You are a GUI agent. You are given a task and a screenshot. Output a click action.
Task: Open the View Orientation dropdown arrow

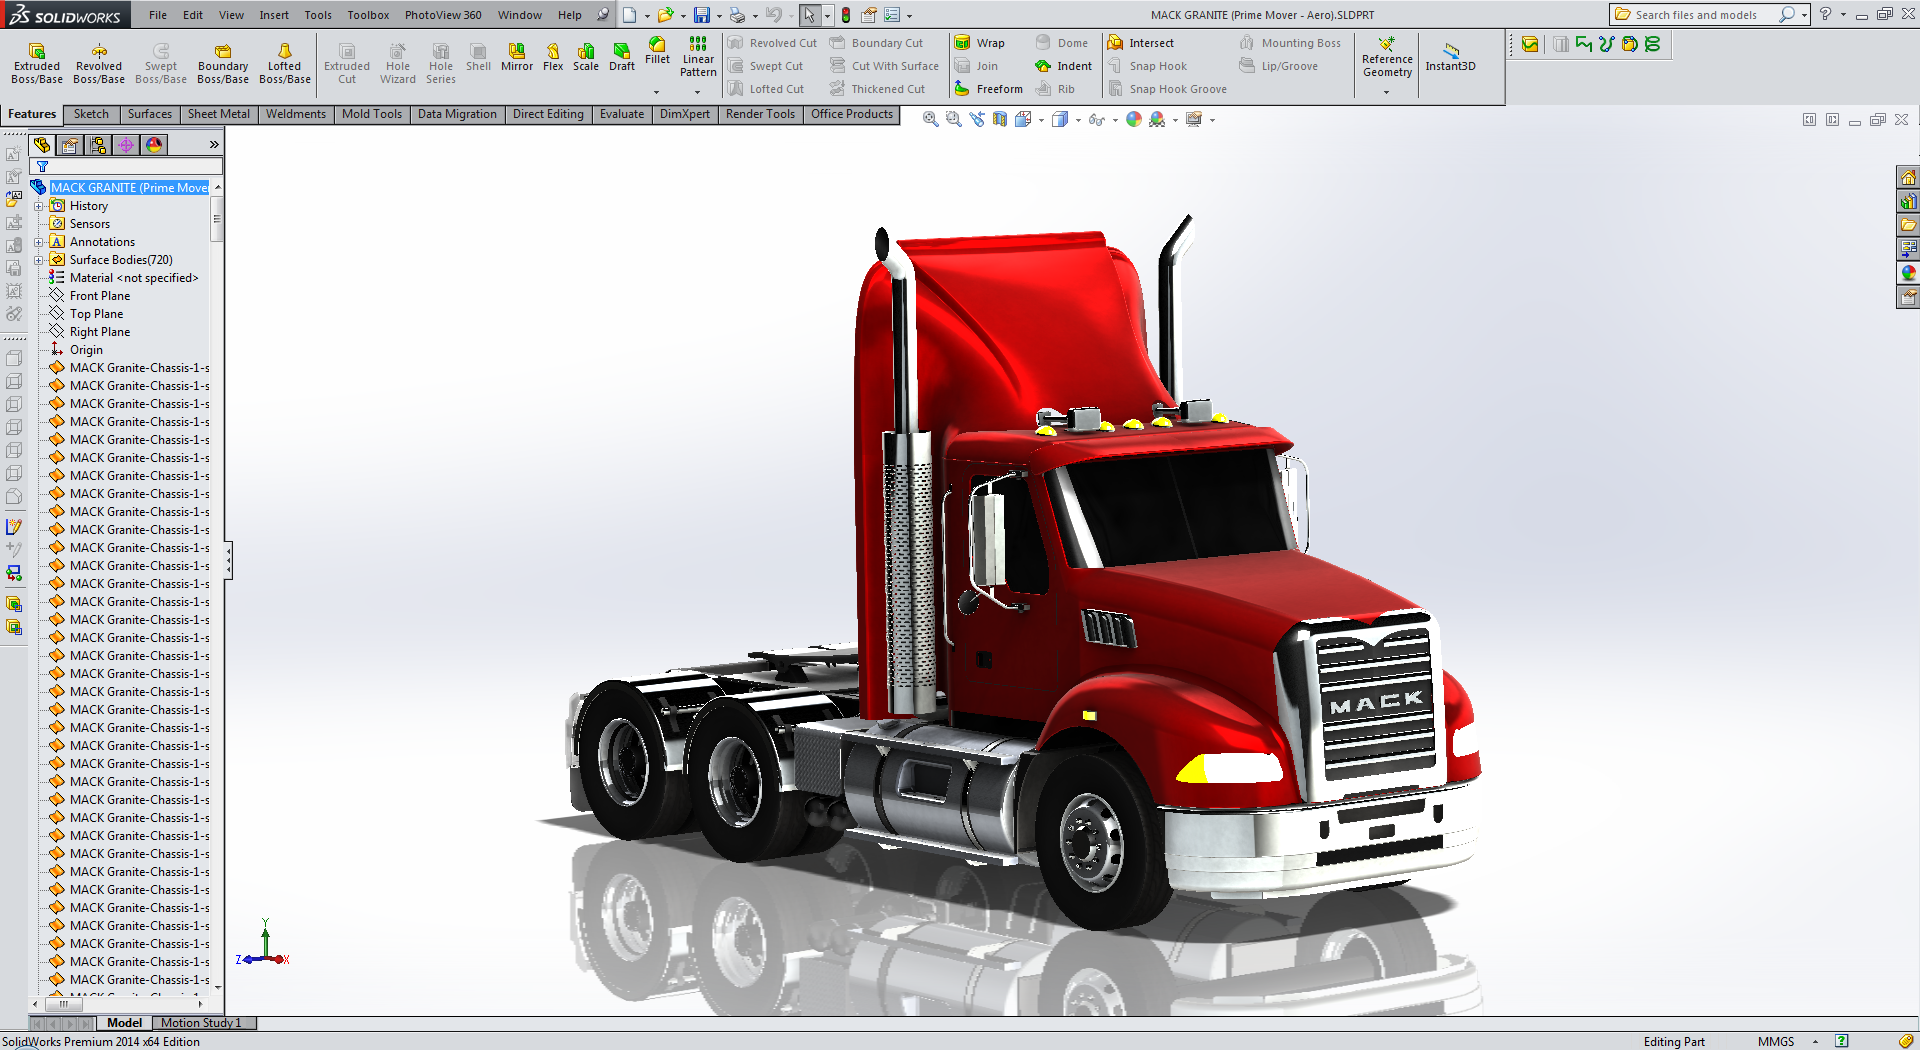point(1041,120)
